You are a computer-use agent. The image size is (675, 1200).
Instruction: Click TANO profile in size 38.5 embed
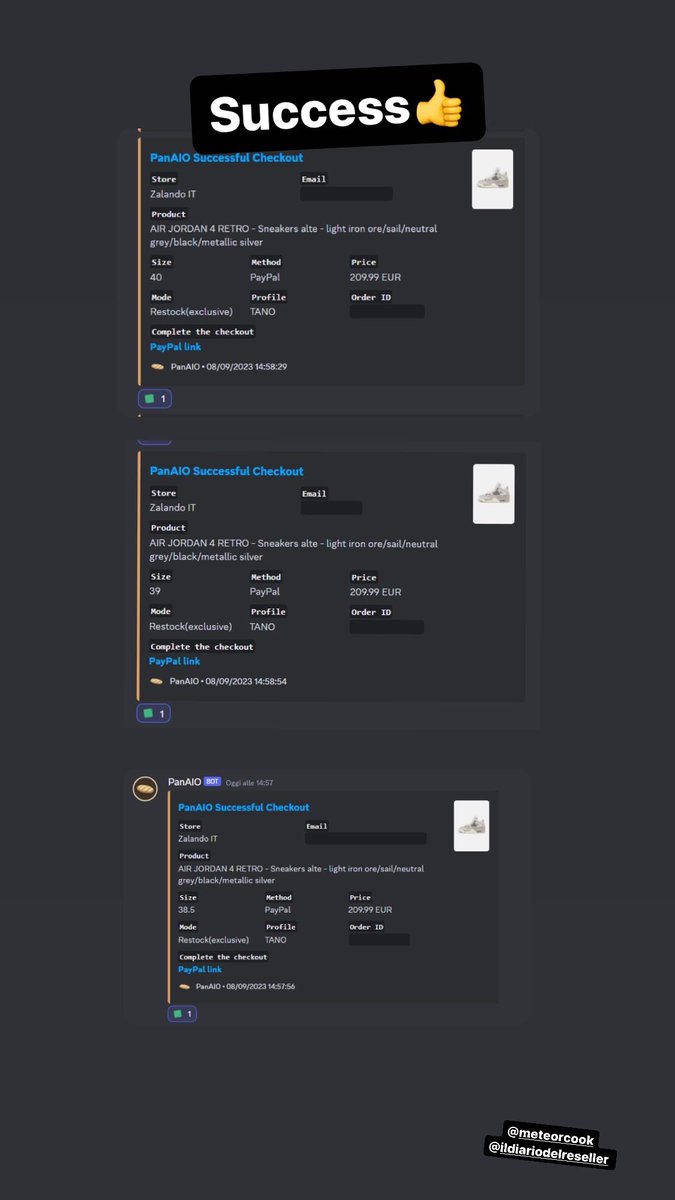pyautogui.click(x=276, y=940)
